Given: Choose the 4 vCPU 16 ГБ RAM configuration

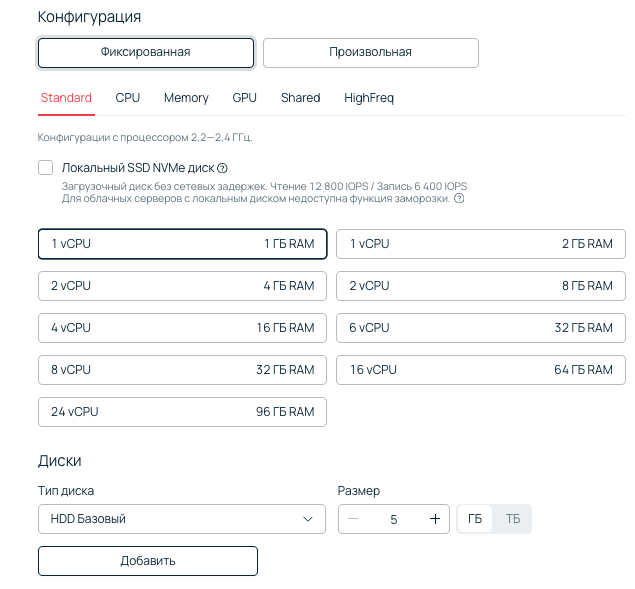Looking at the screenshot, I should coord(182,328).
